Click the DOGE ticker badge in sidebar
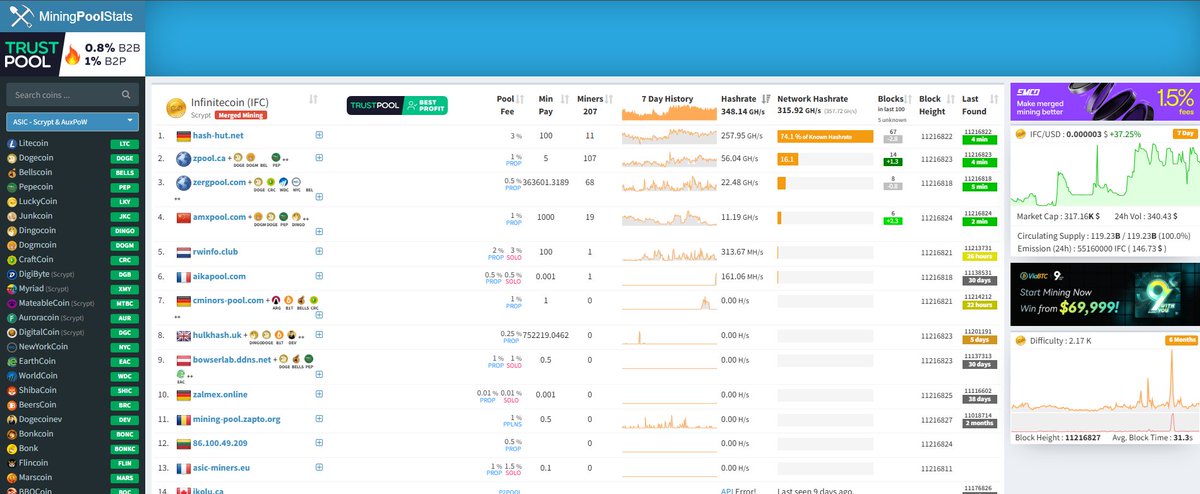Screen dimensions: 1200x494 pos(124,158)
